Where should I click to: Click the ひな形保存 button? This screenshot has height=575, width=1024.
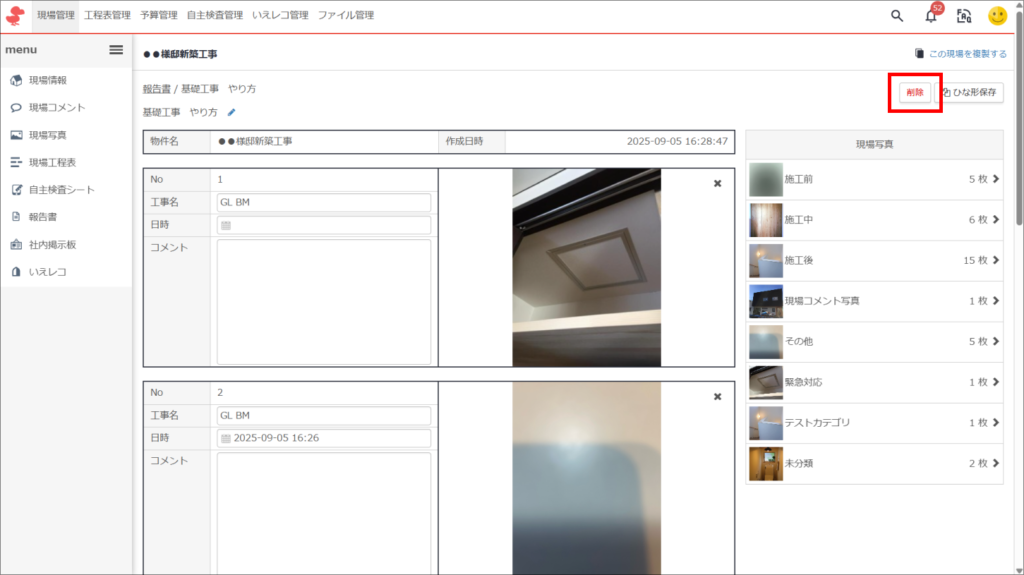(x=968, y=92)
